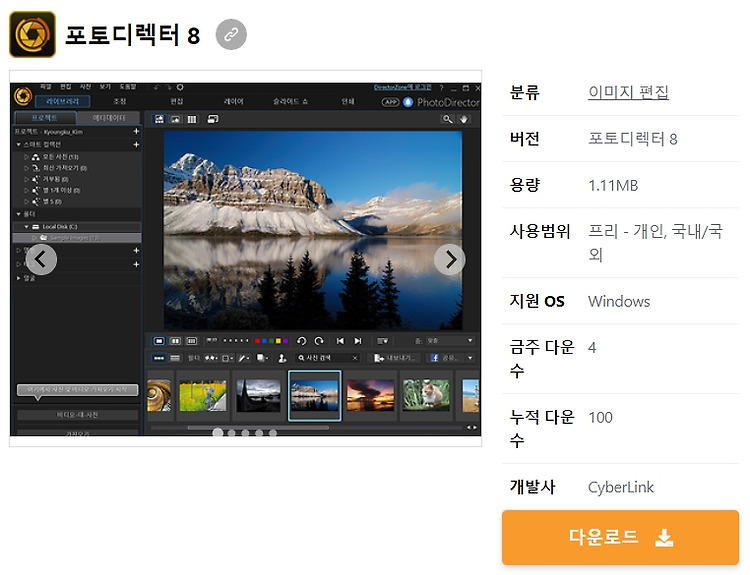Click the Facebook 공유 share button
750x575 pixels.
(444, 358)
